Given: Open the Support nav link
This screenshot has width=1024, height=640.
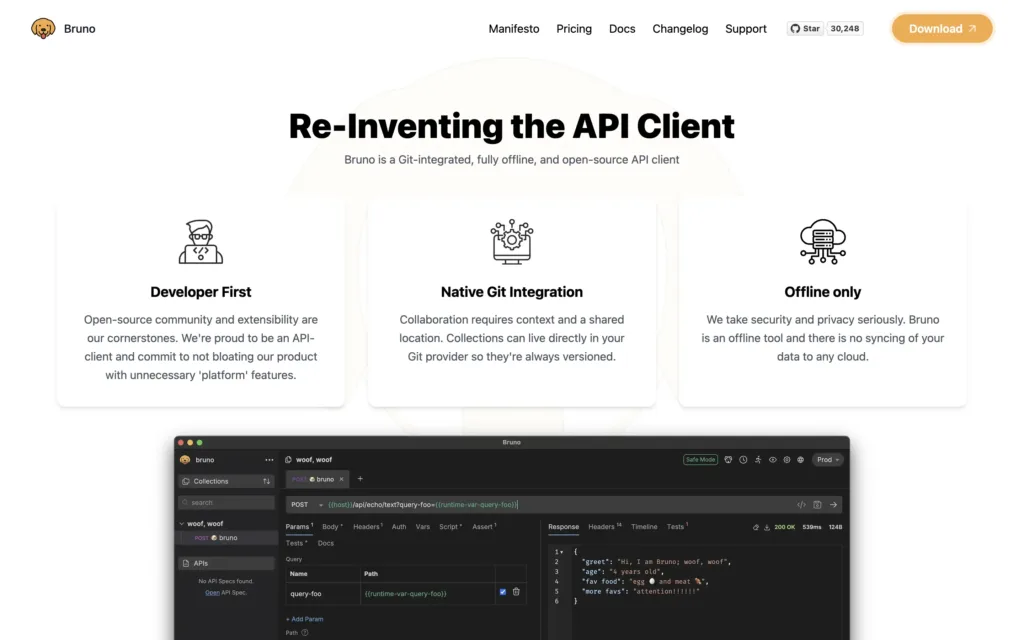Looking at the screenshot, I should (746, 29).
